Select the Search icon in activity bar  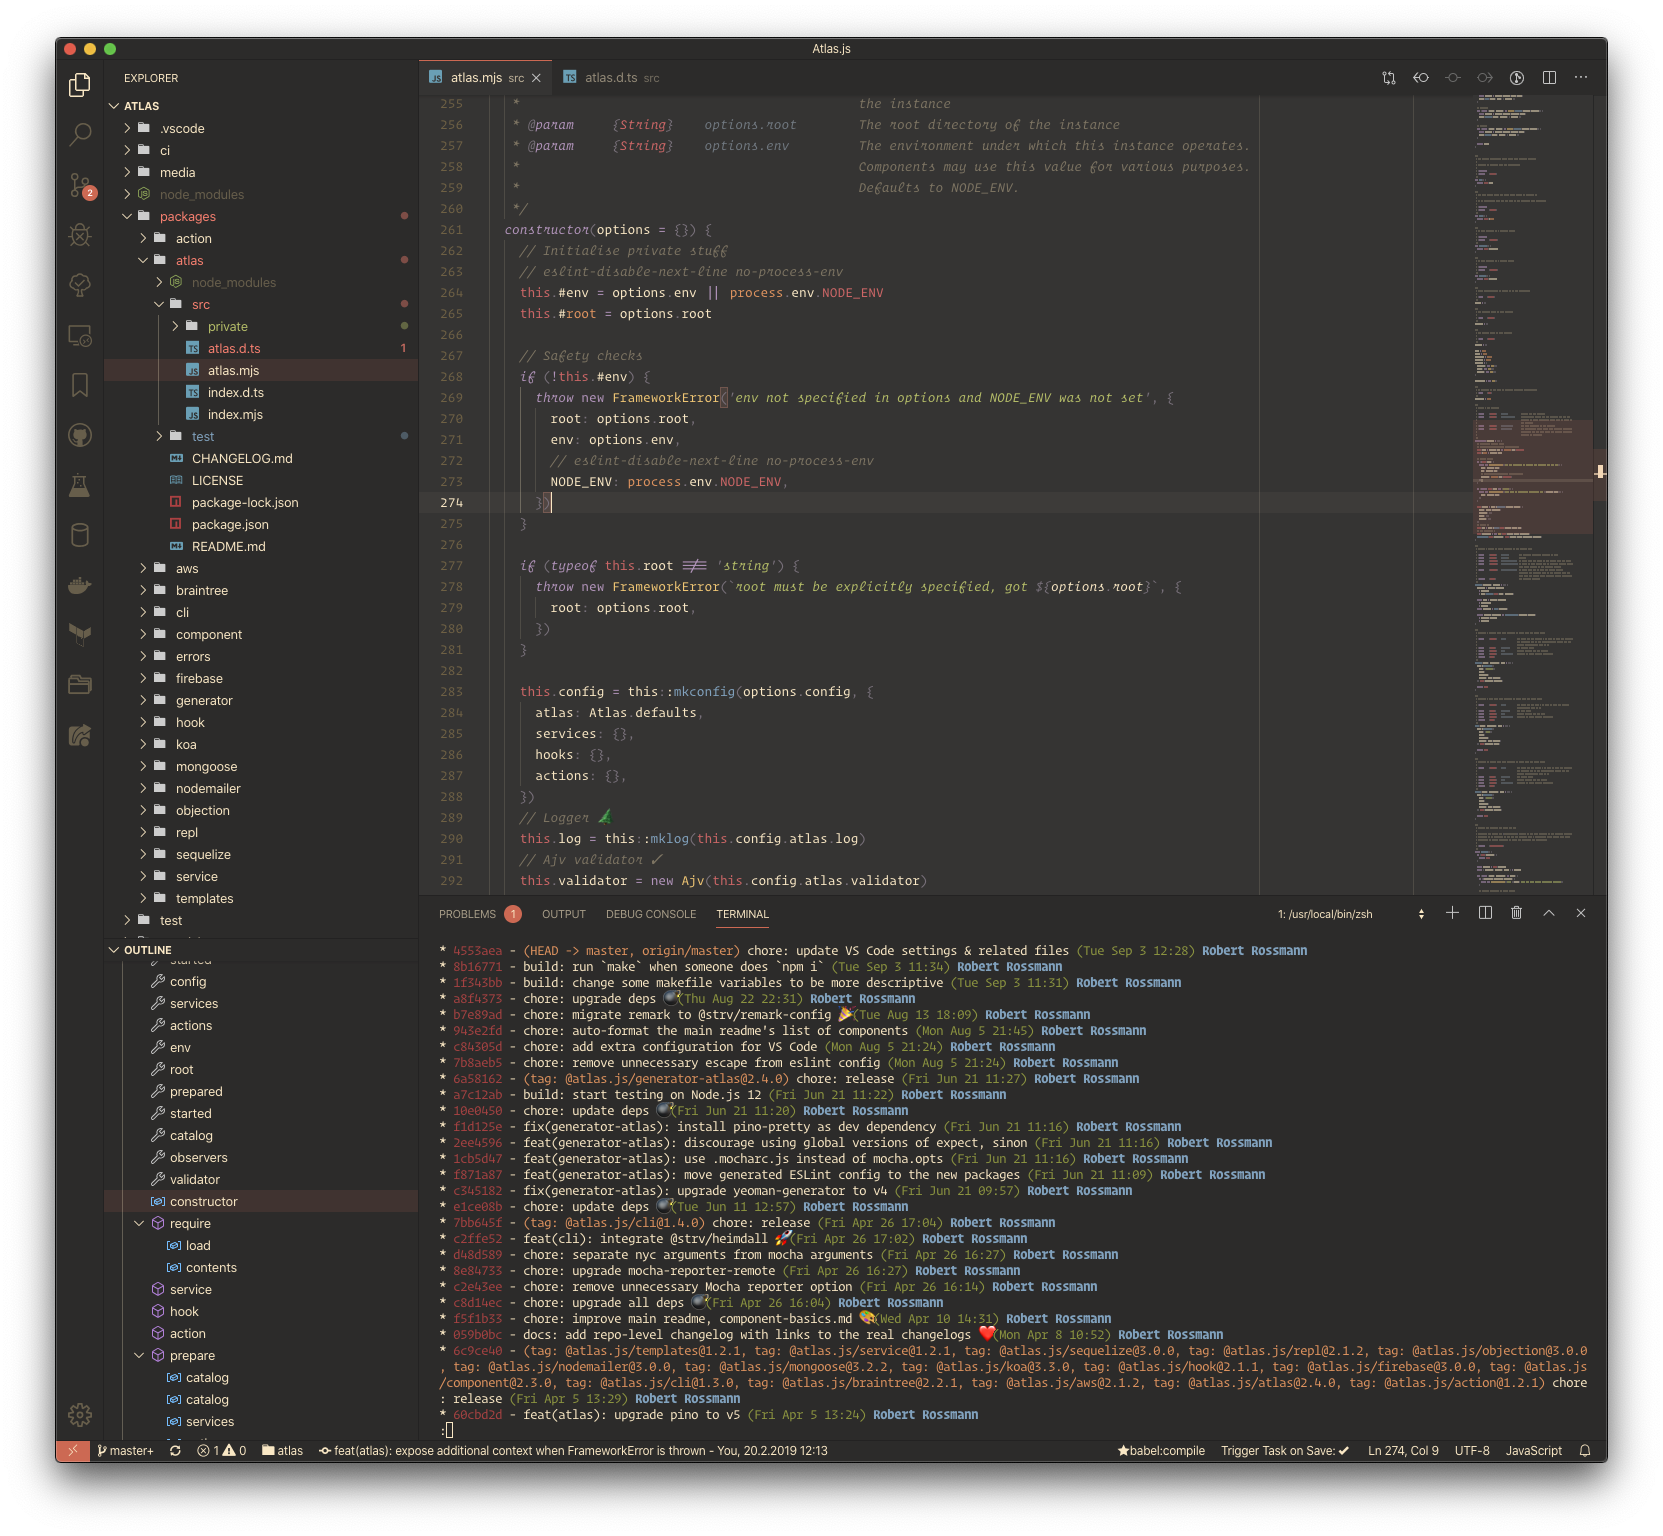click(x=79, y=133)
